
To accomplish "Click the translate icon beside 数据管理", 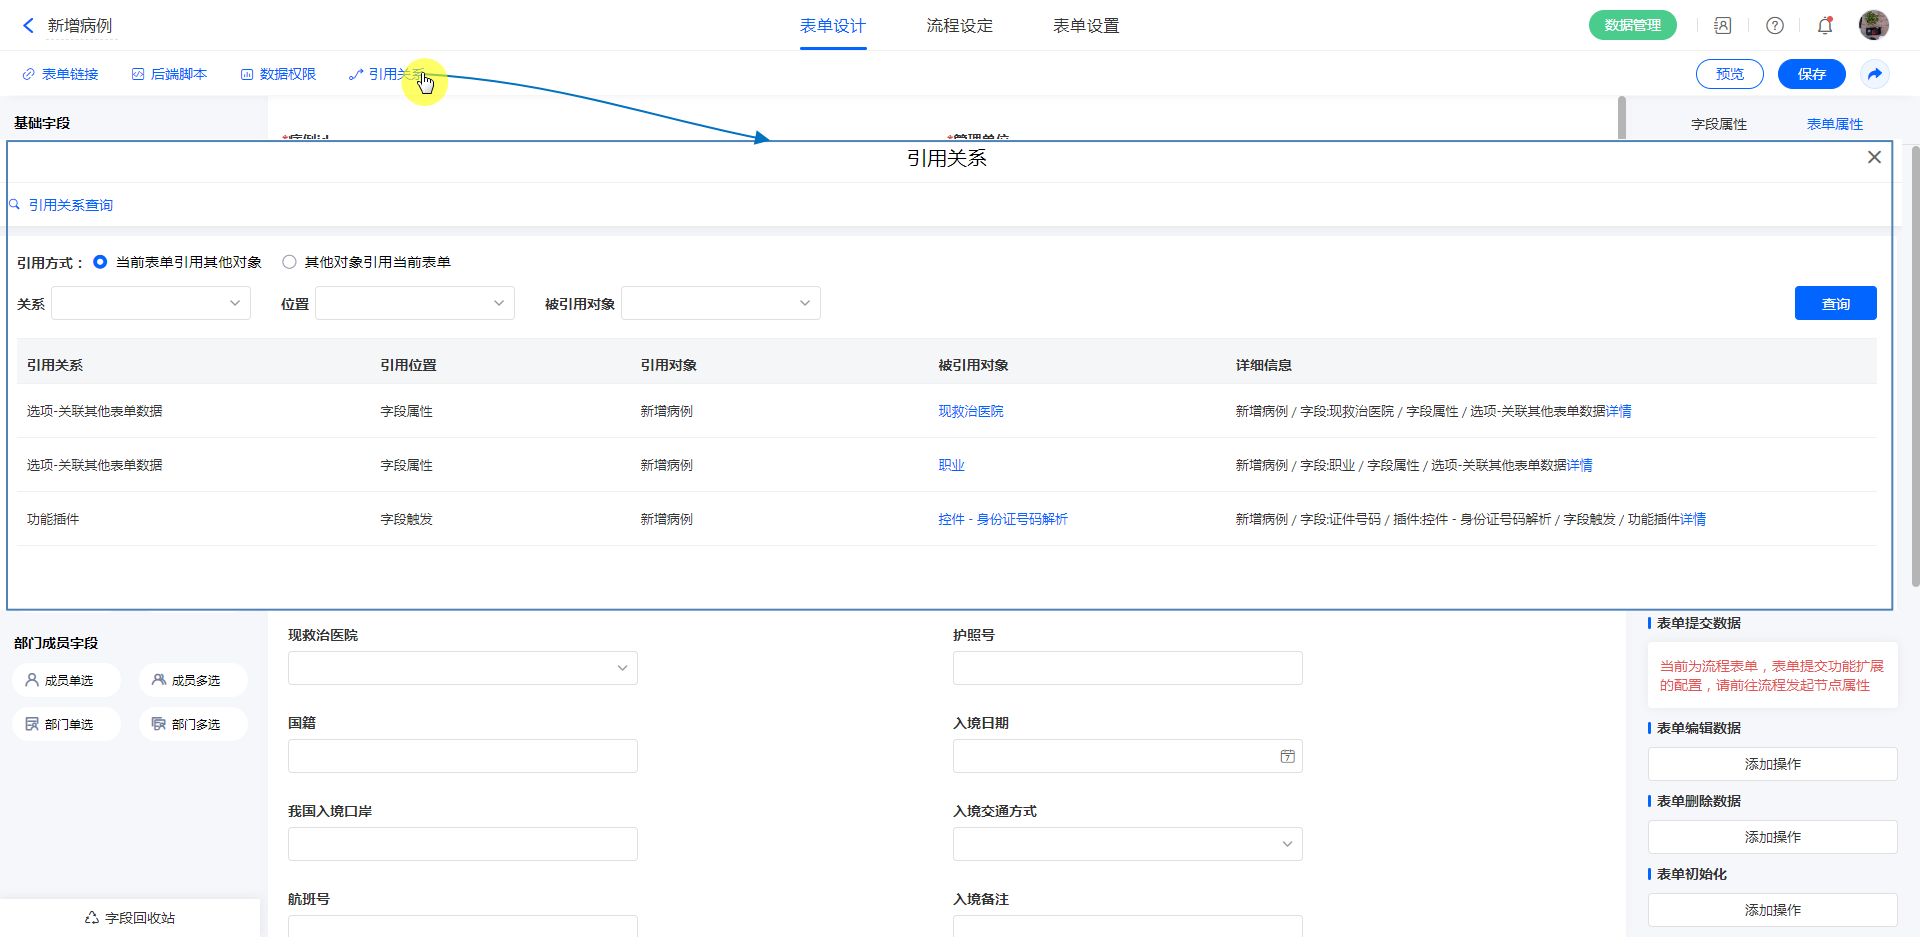I will point(1722,26).
